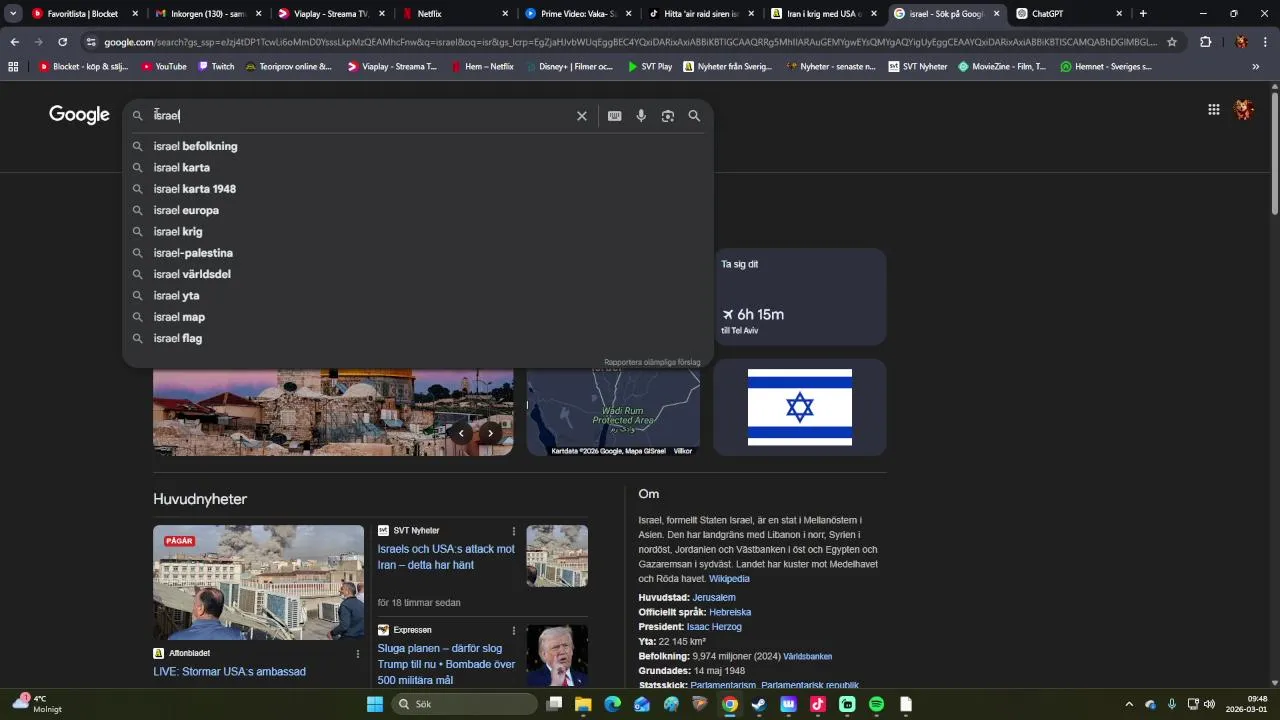Open the Hebreiska language link
Screen dimensions: 1280x720
coord(730,612)
